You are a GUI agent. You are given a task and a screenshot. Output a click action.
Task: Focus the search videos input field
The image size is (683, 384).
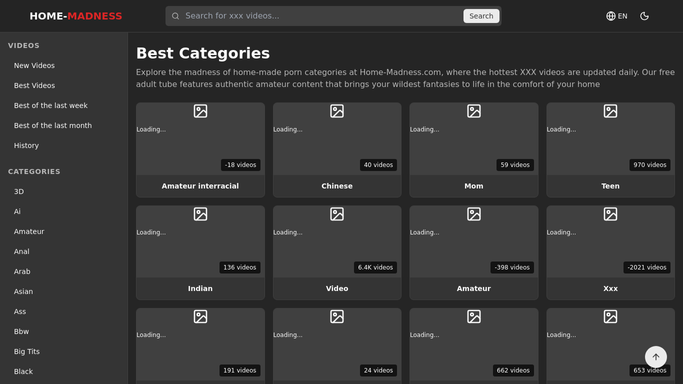tap(321, 16)
